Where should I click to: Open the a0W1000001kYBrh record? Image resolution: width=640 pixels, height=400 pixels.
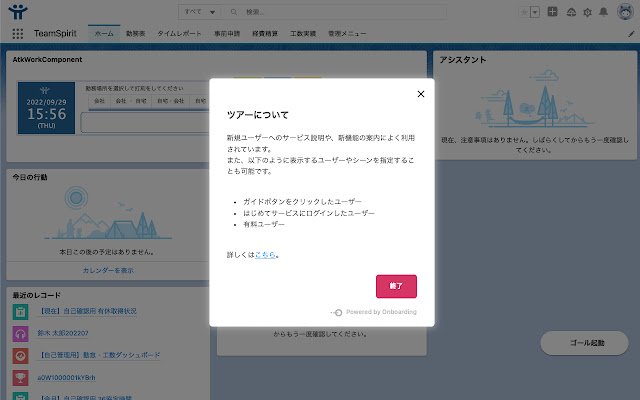click(x=66, y=378)
